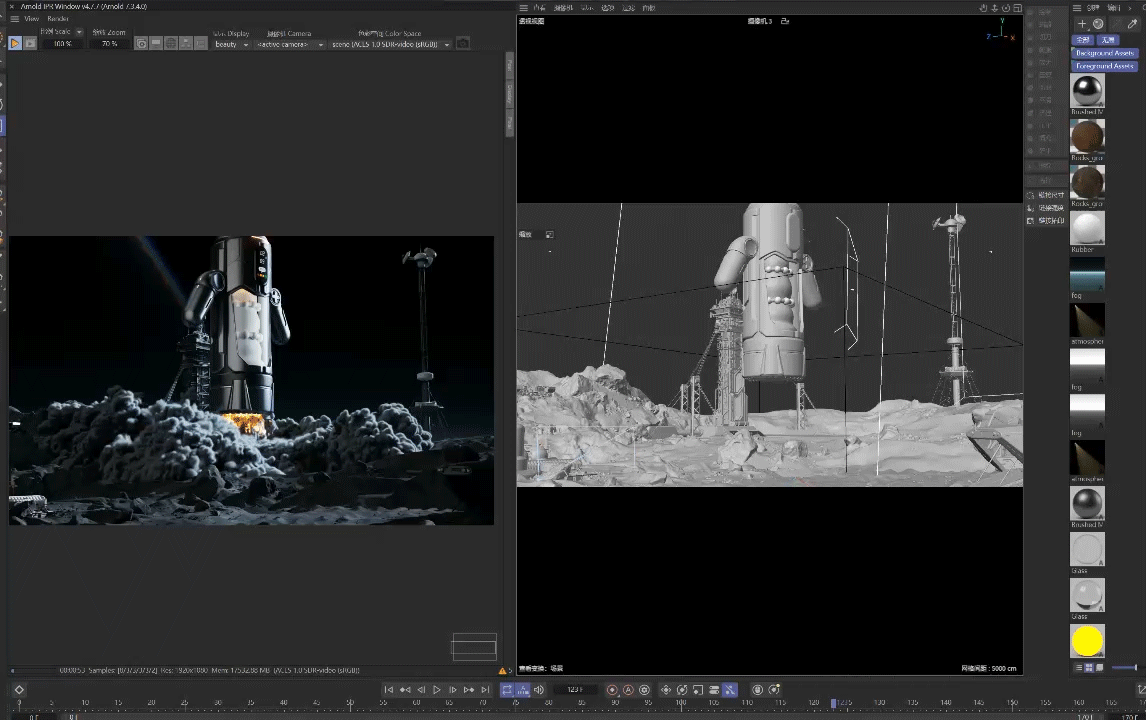Click the motion clip icon with yellow dot
The height and width of the screenshot is (720, 1146).
click(774, 690)
